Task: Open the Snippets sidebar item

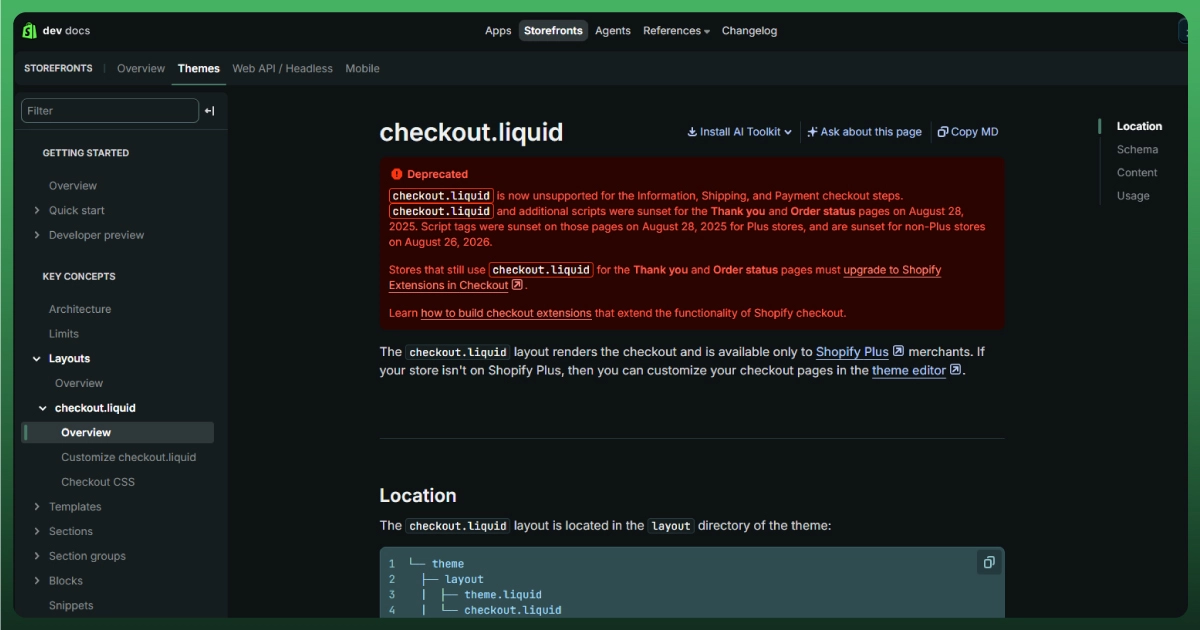Action: 71,606
